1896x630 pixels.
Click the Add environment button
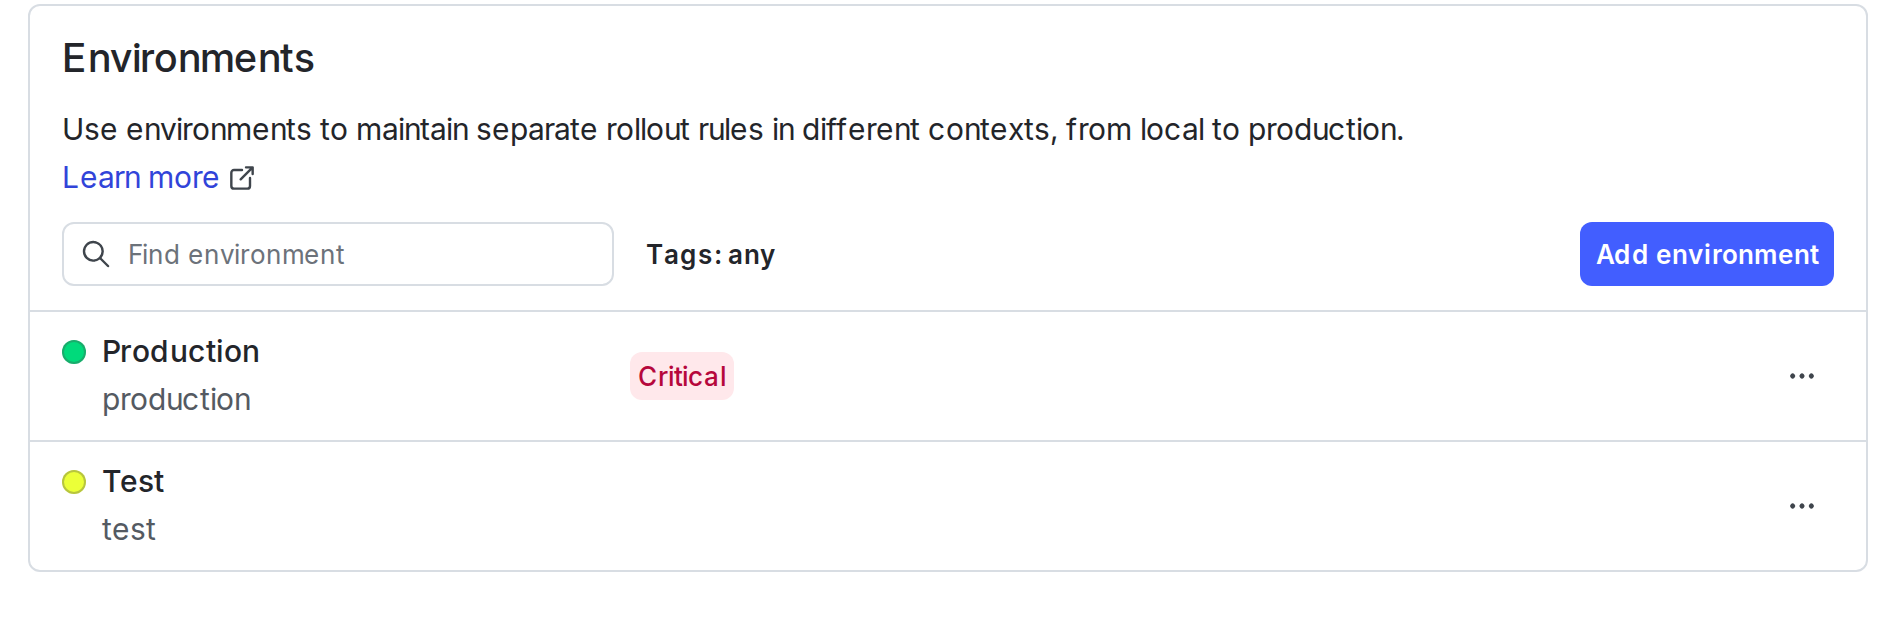tap(1706, 254)
